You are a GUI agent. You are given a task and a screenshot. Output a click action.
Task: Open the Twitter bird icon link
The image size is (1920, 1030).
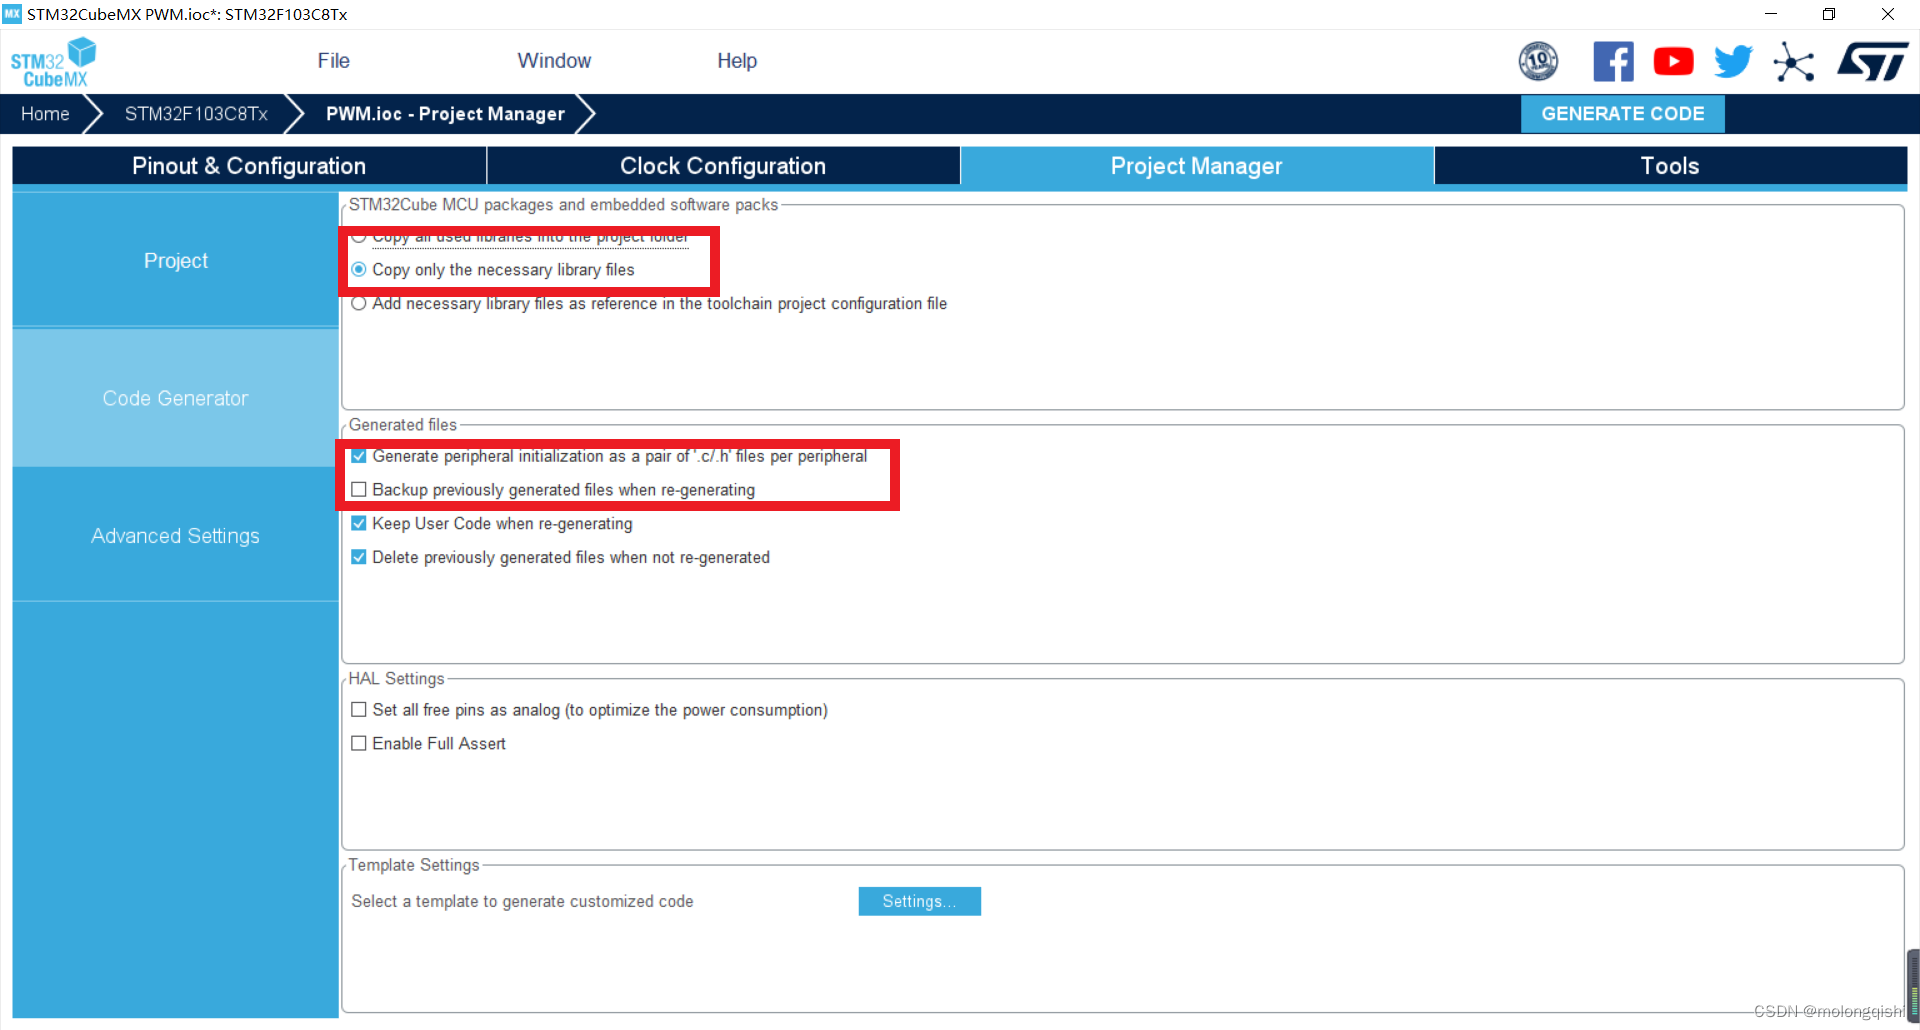click(1733, 62)
